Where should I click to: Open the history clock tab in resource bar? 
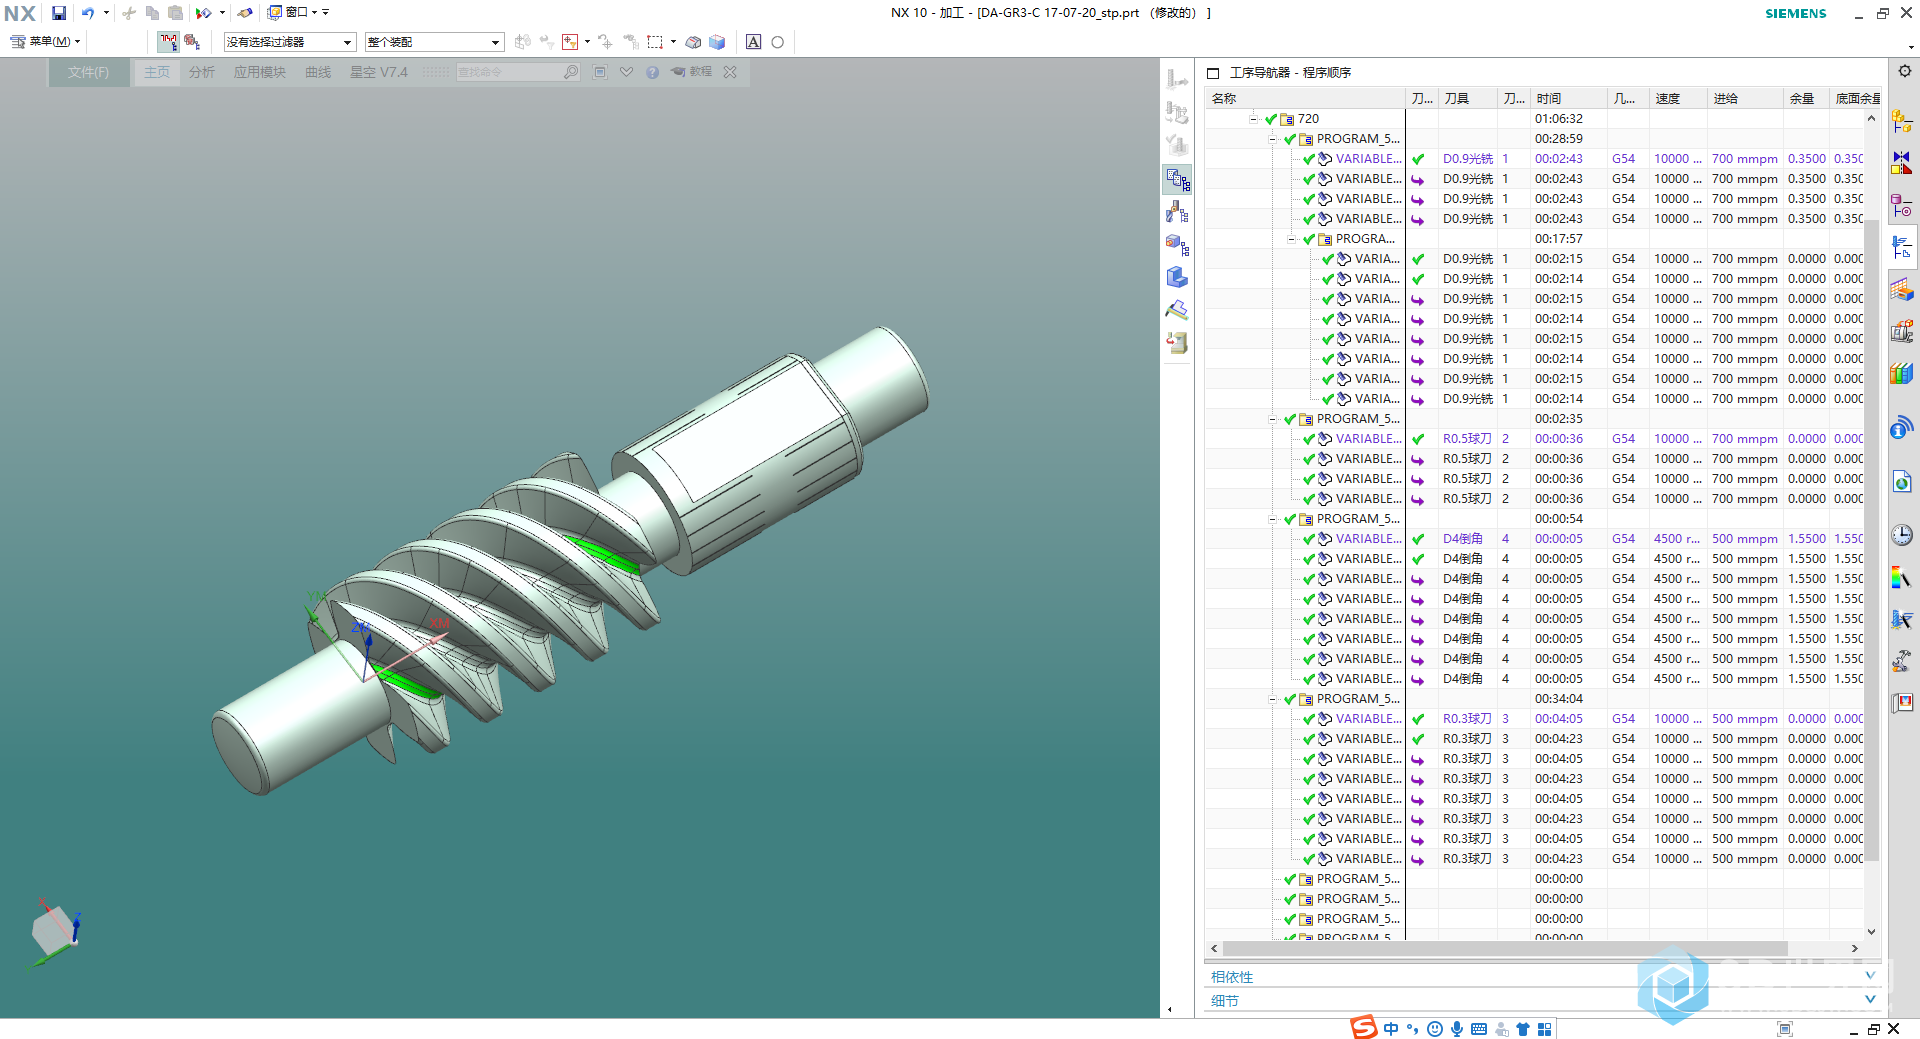(1902, 535)
